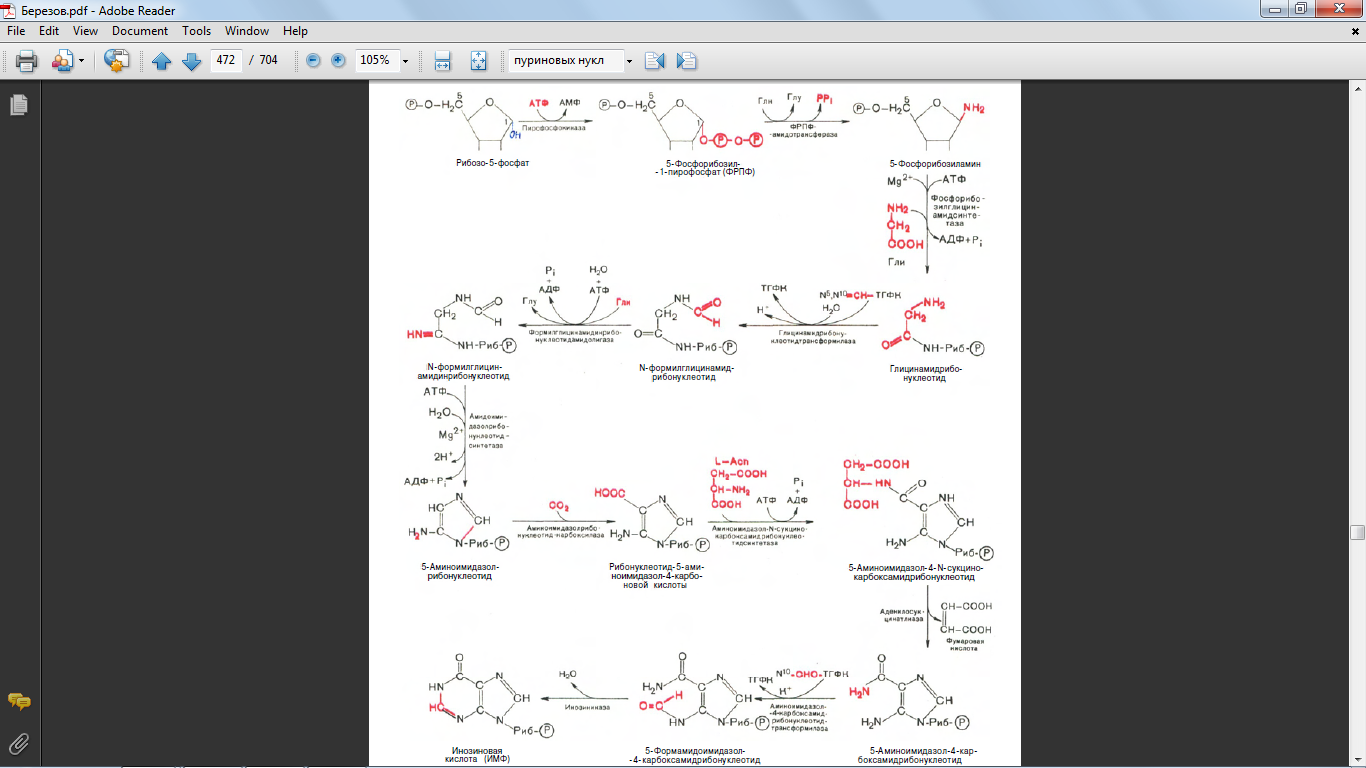Open the Attachments paperclip panel icon

(18, 743)
